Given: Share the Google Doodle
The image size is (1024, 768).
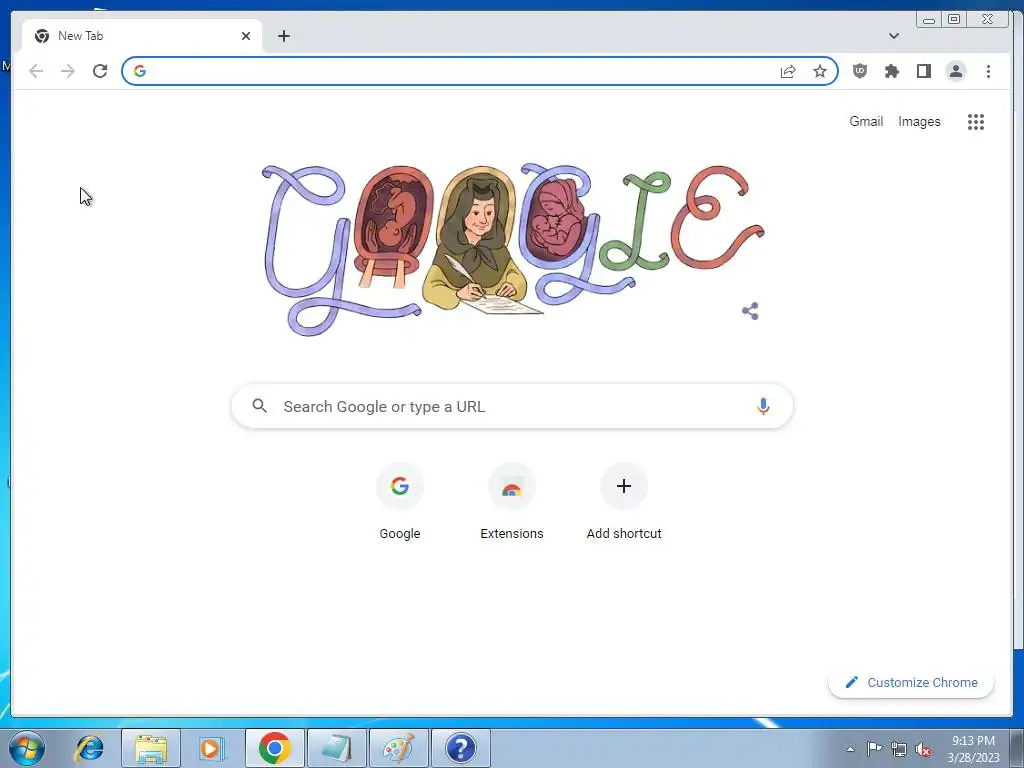Looking at the screenshot, I should pos(750,311).
